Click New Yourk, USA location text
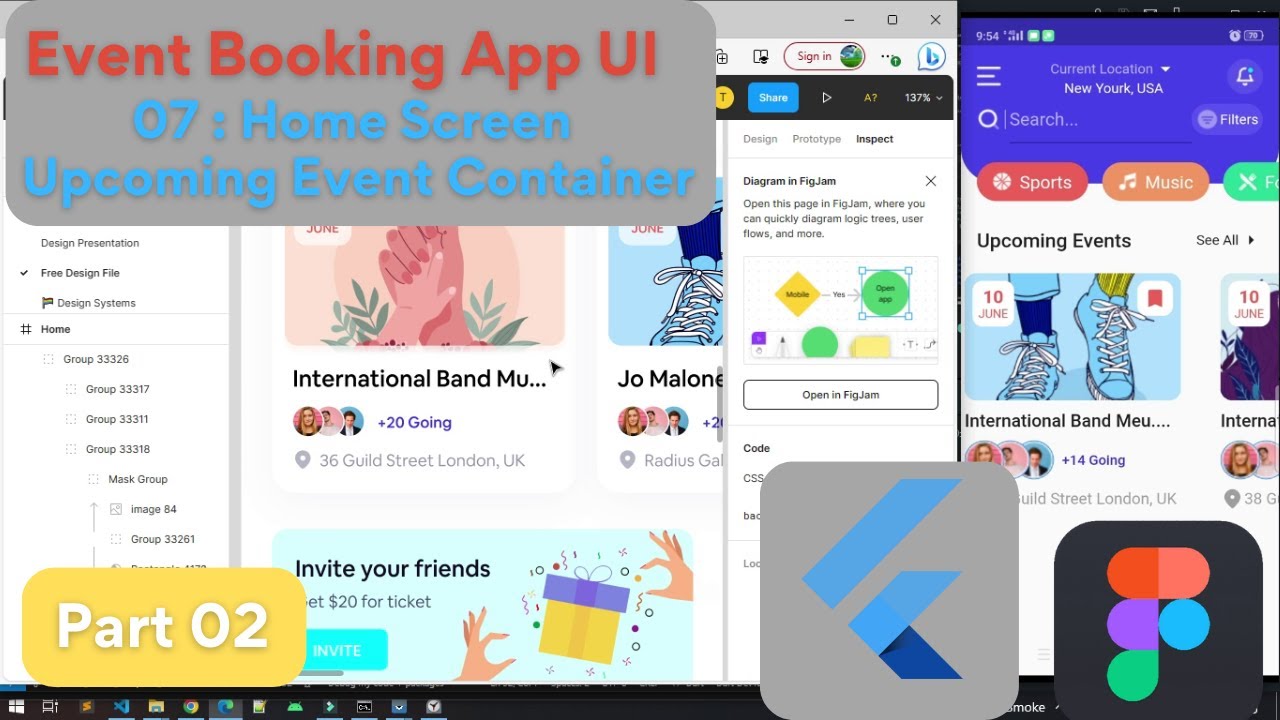Viewport: 1280px width, 720px height. pyautogui.click(x=1113, y=88)
